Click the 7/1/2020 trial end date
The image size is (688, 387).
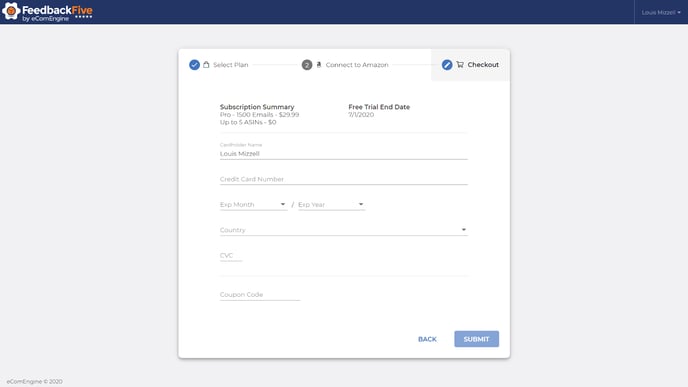(x=361, y=115)
